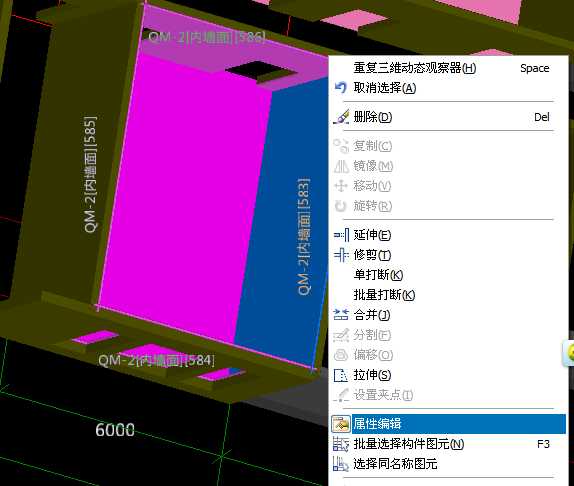574x486 pixels.
Task: Click the batch select icon beside 批量选择构件图元
Action: pyautogui.click(x=341, y=444)
